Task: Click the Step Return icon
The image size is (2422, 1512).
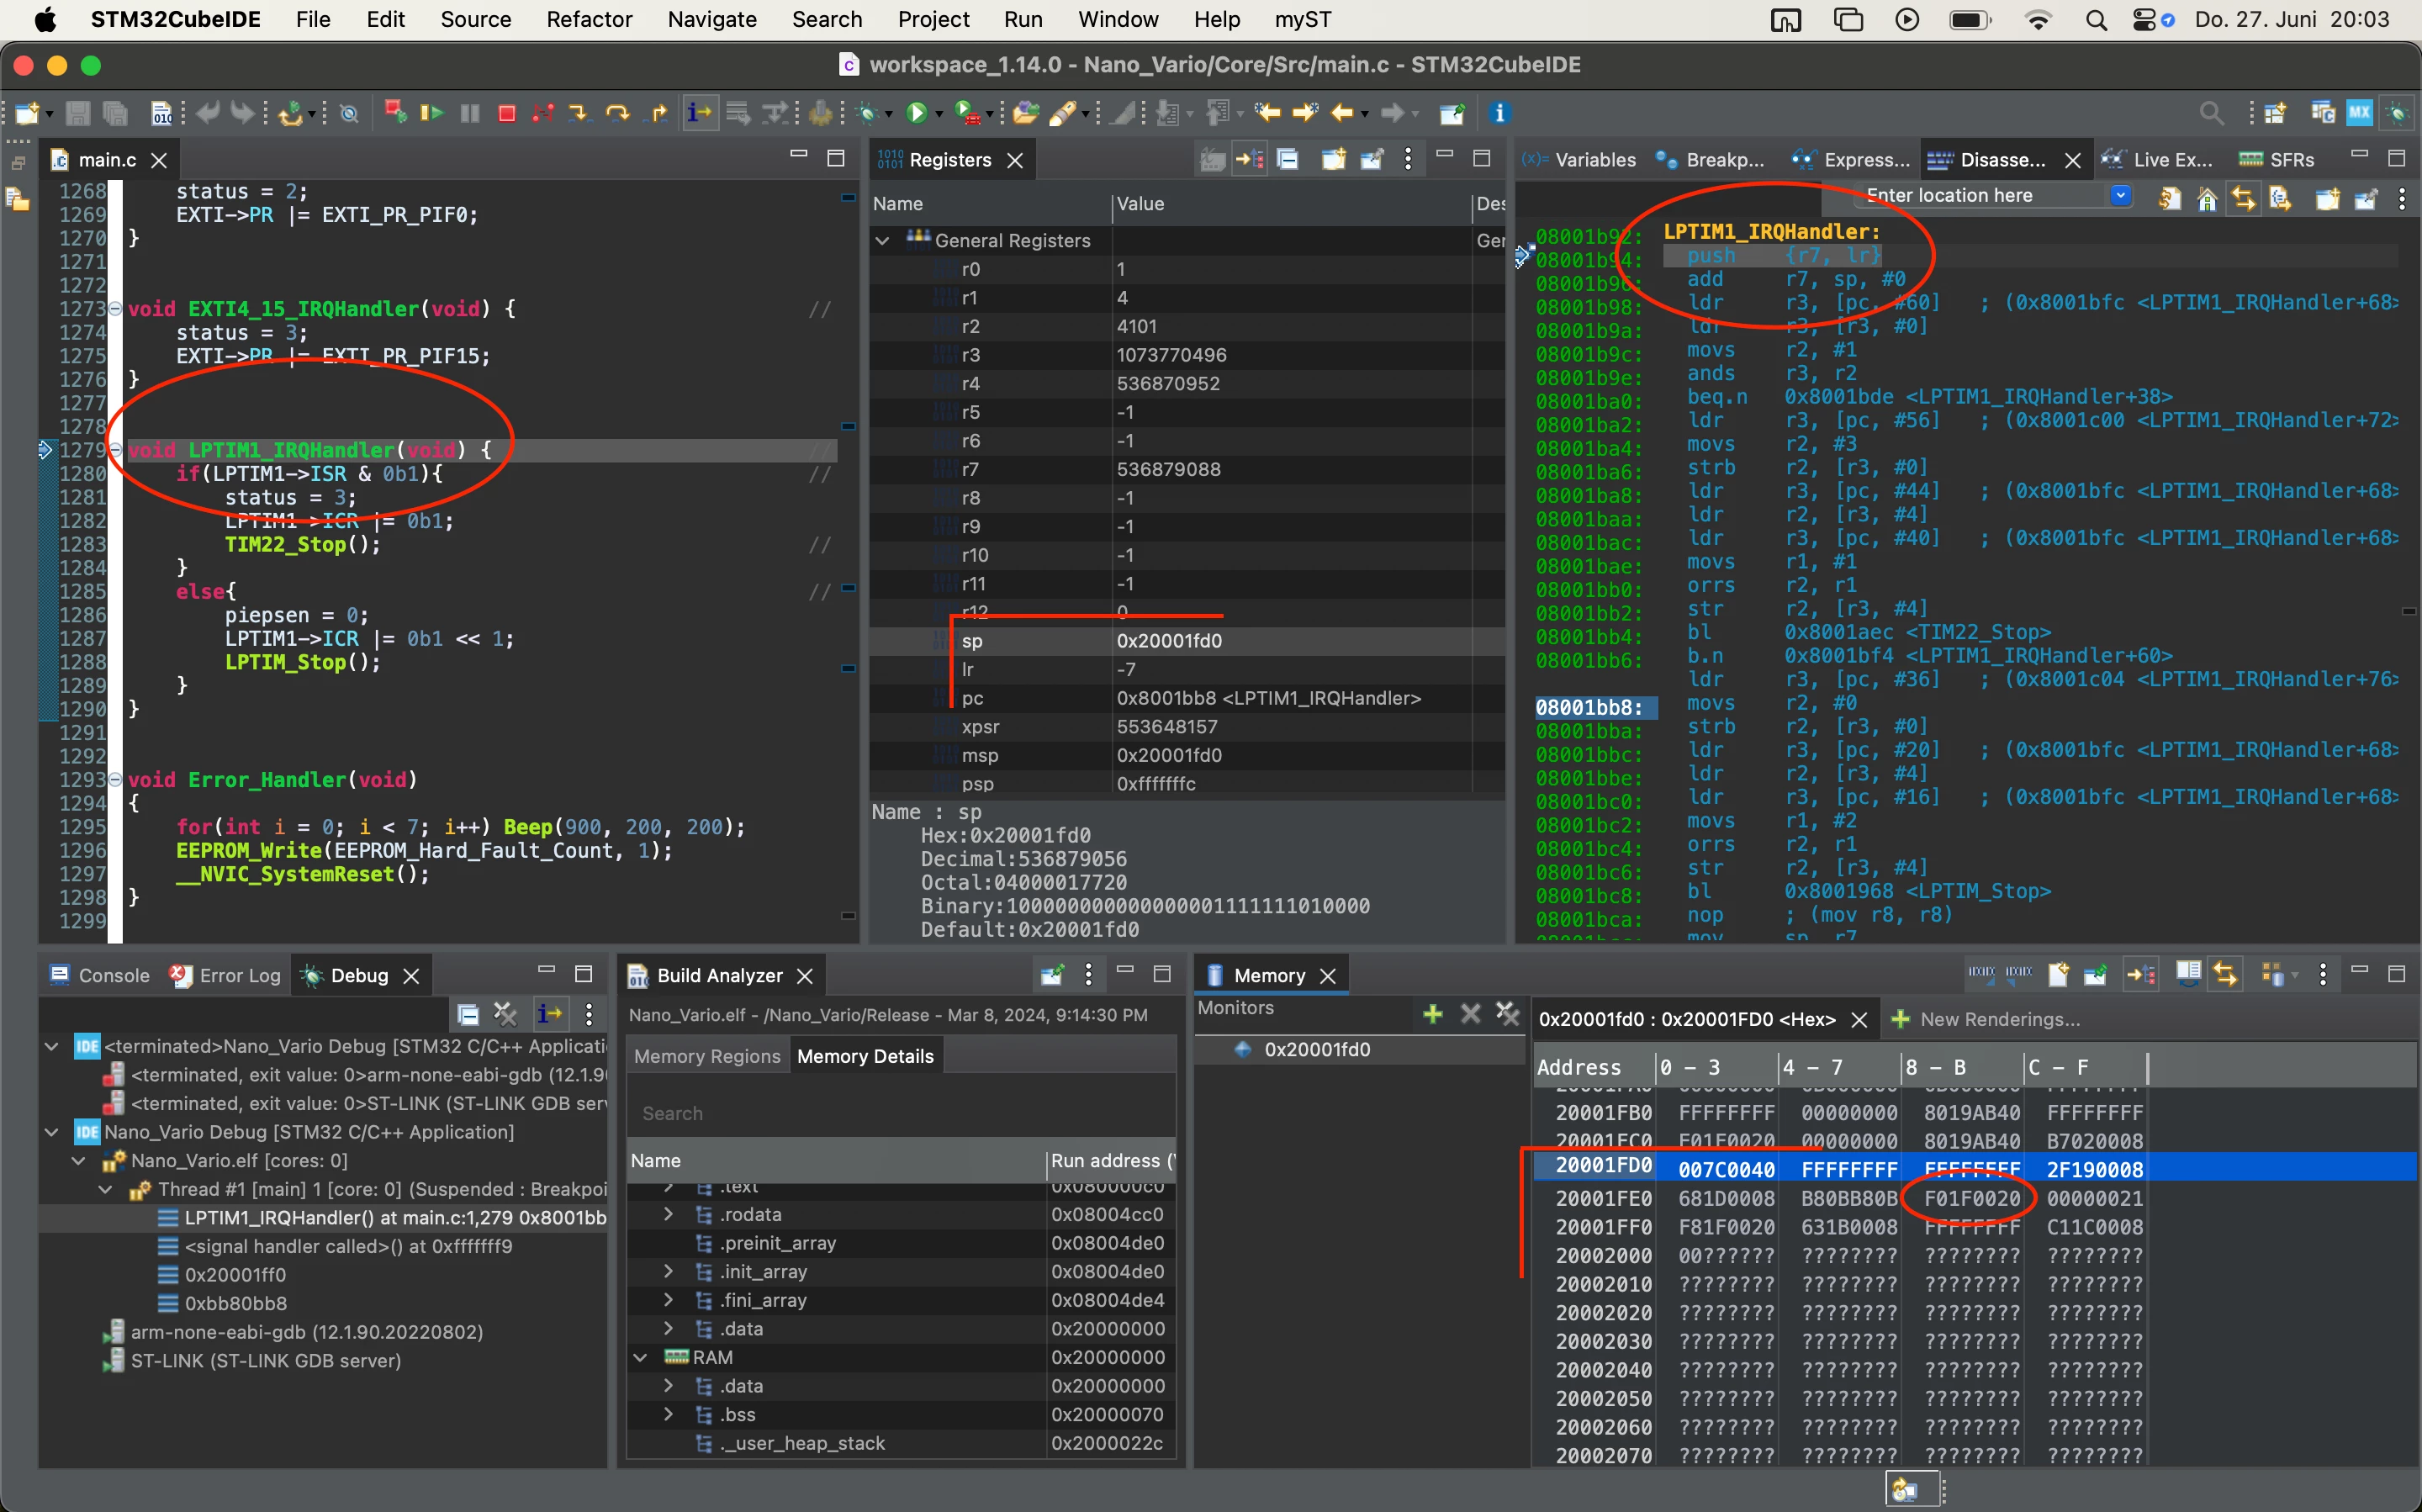Action: (658, 113)
